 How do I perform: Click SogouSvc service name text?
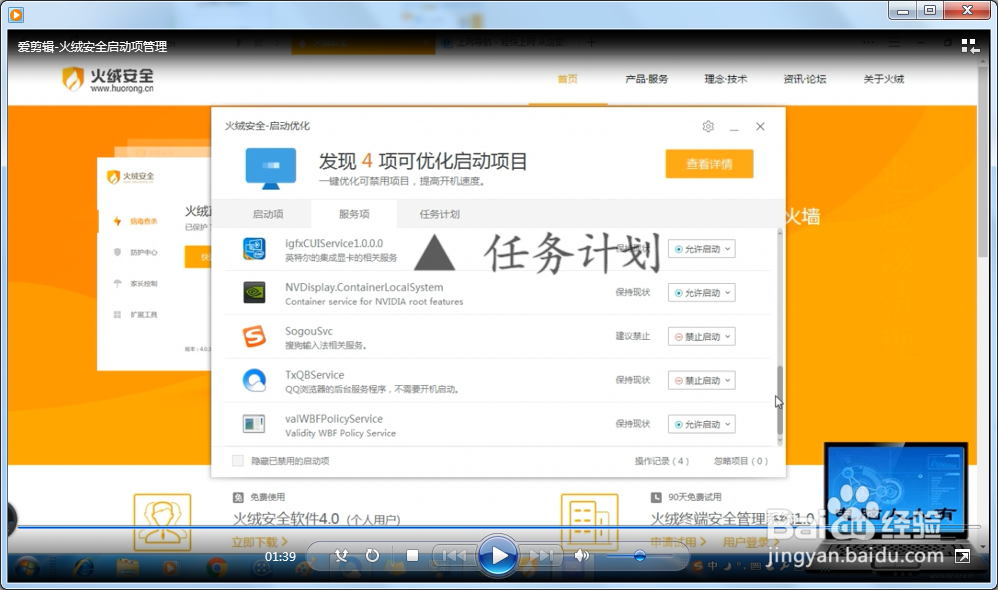[x=309, y=331]
